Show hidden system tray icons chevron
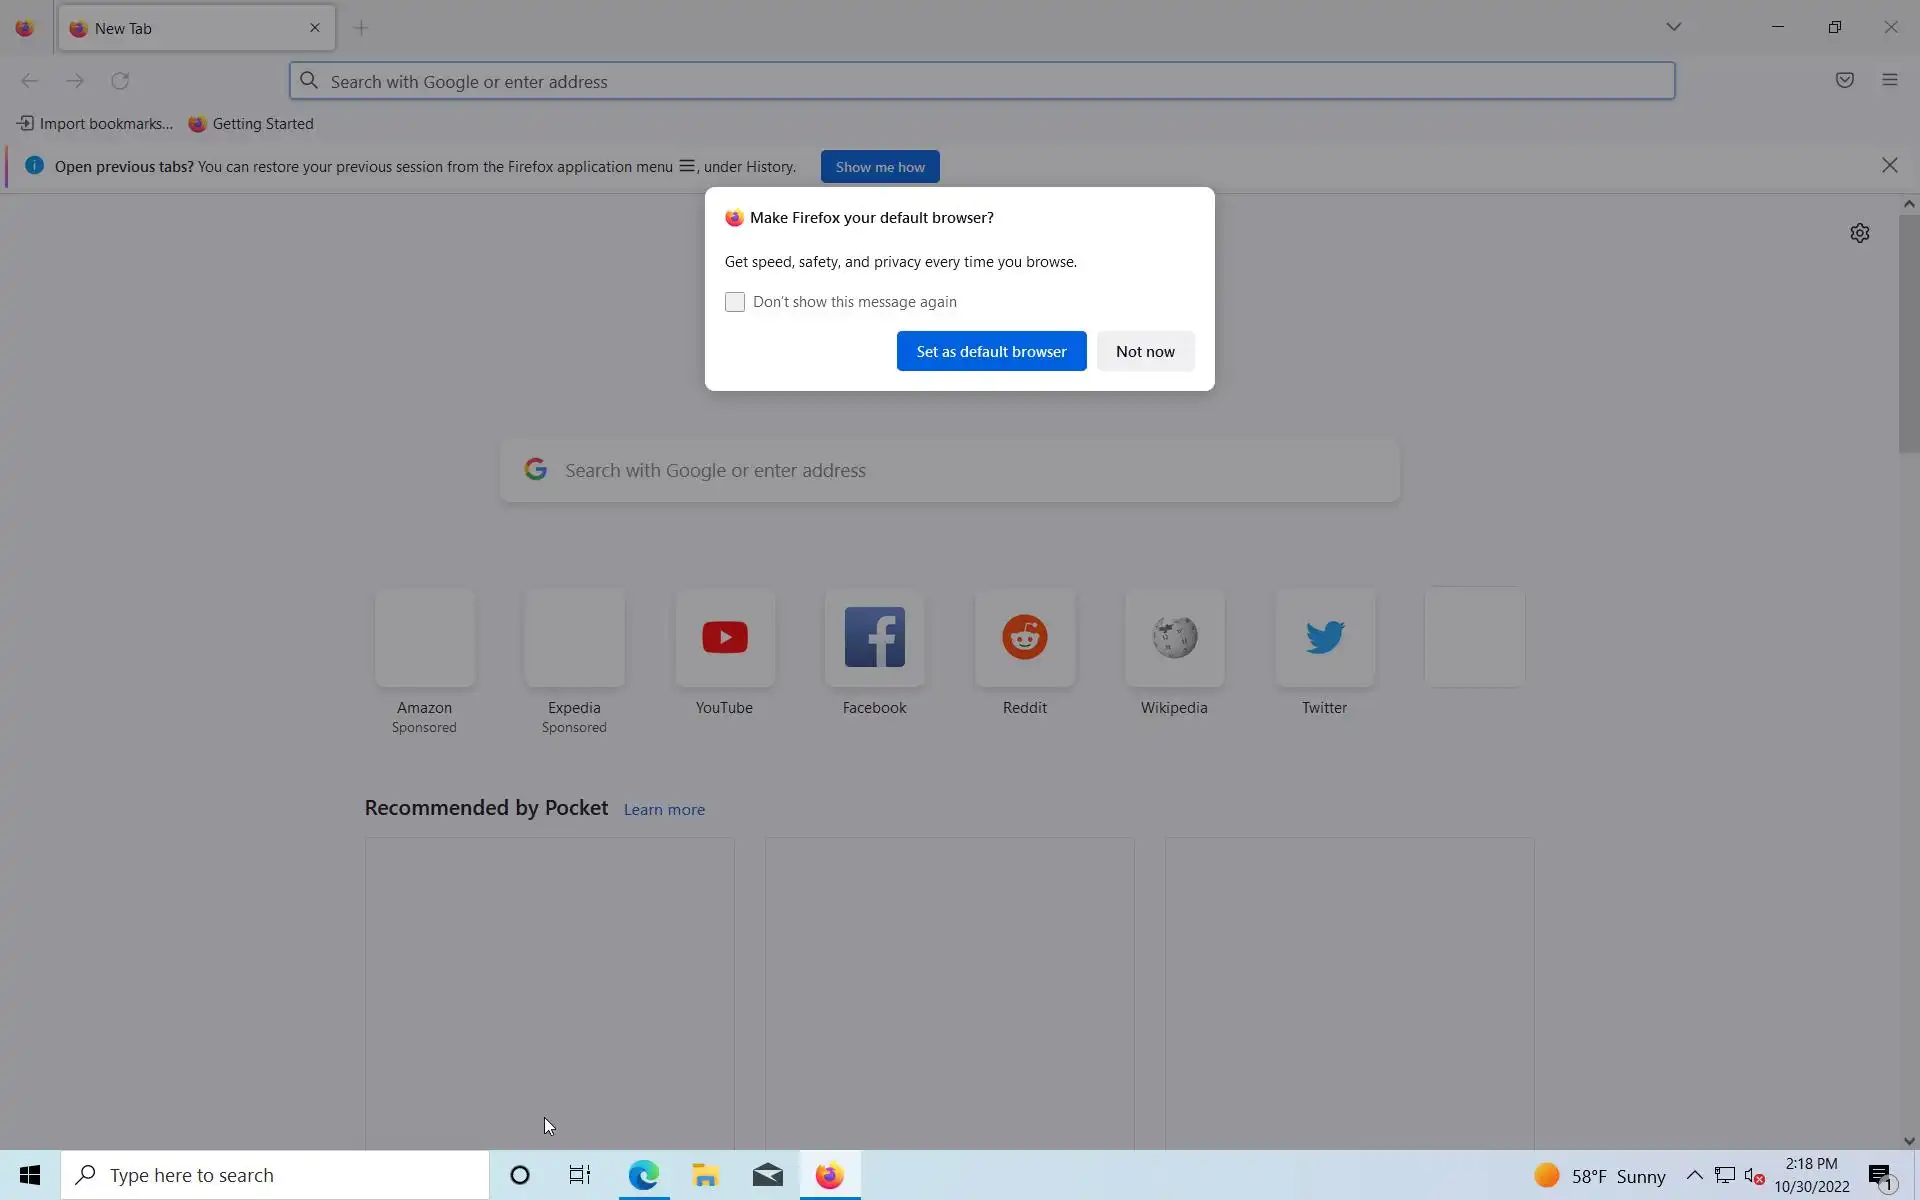1920x1200 pixels. [x=1694, y=1175]
